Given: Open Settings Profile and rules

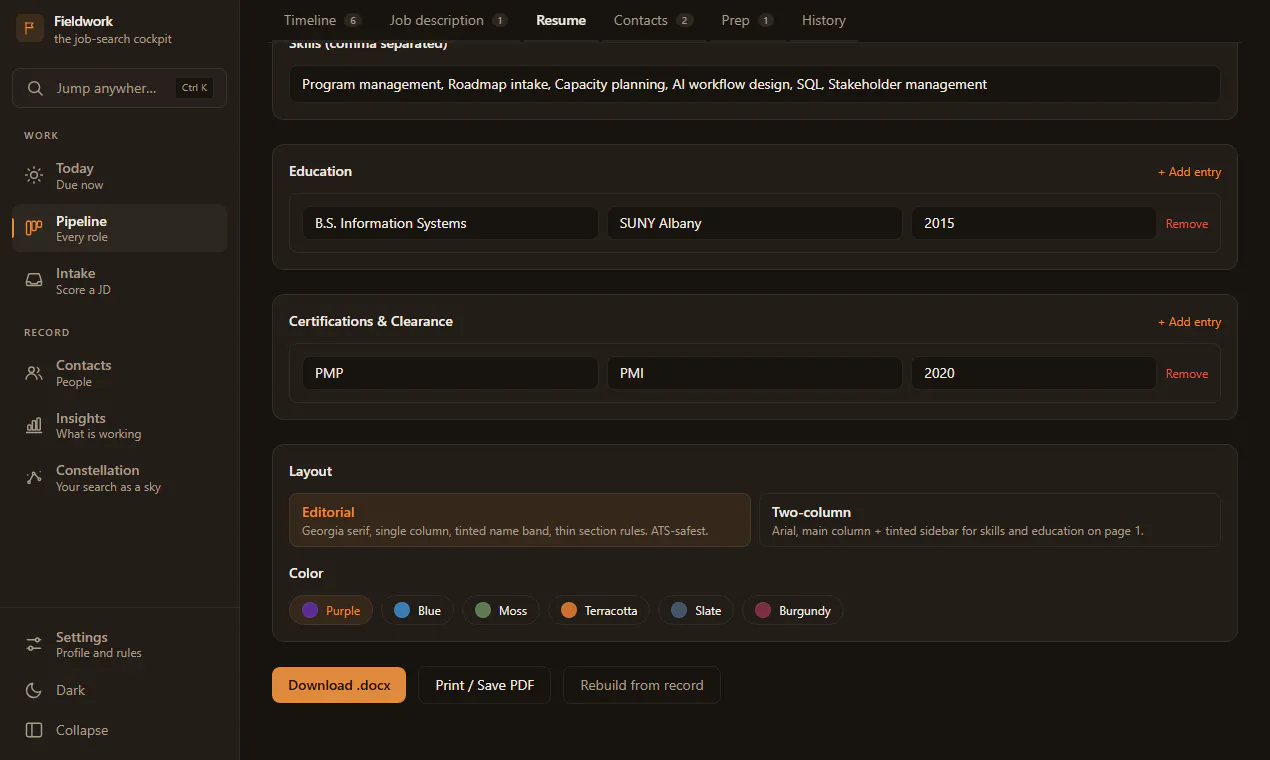Looking at the screenshot, I should click(x=120, y=644).
